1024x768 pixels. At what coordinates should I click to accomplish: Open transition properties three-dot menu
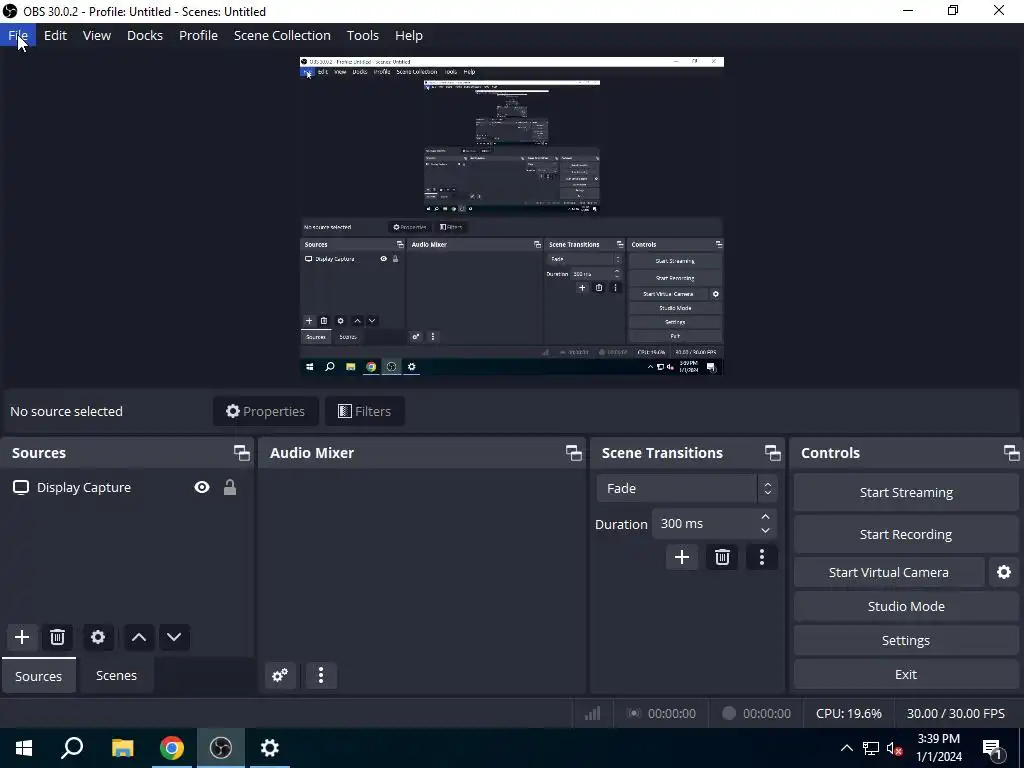tap(761, 557)
